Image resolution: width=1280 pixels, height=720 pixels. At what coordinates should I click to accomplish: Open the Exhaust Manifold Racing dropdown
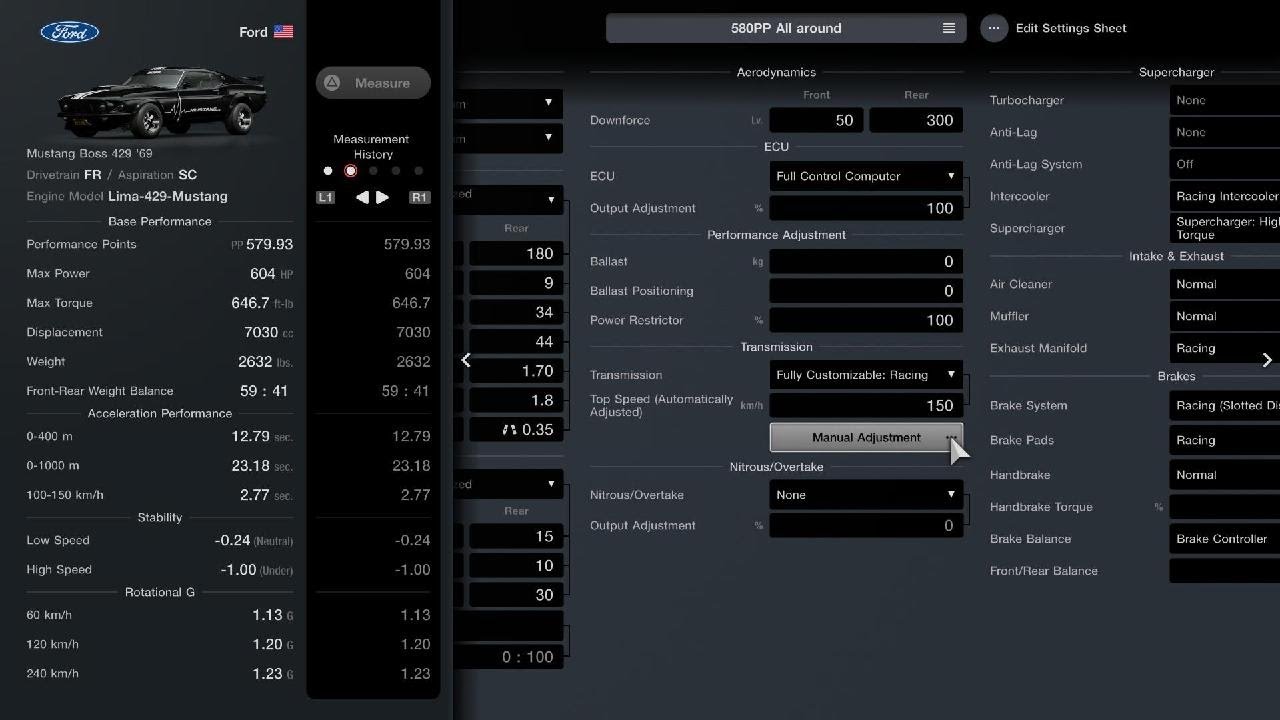1225,348
